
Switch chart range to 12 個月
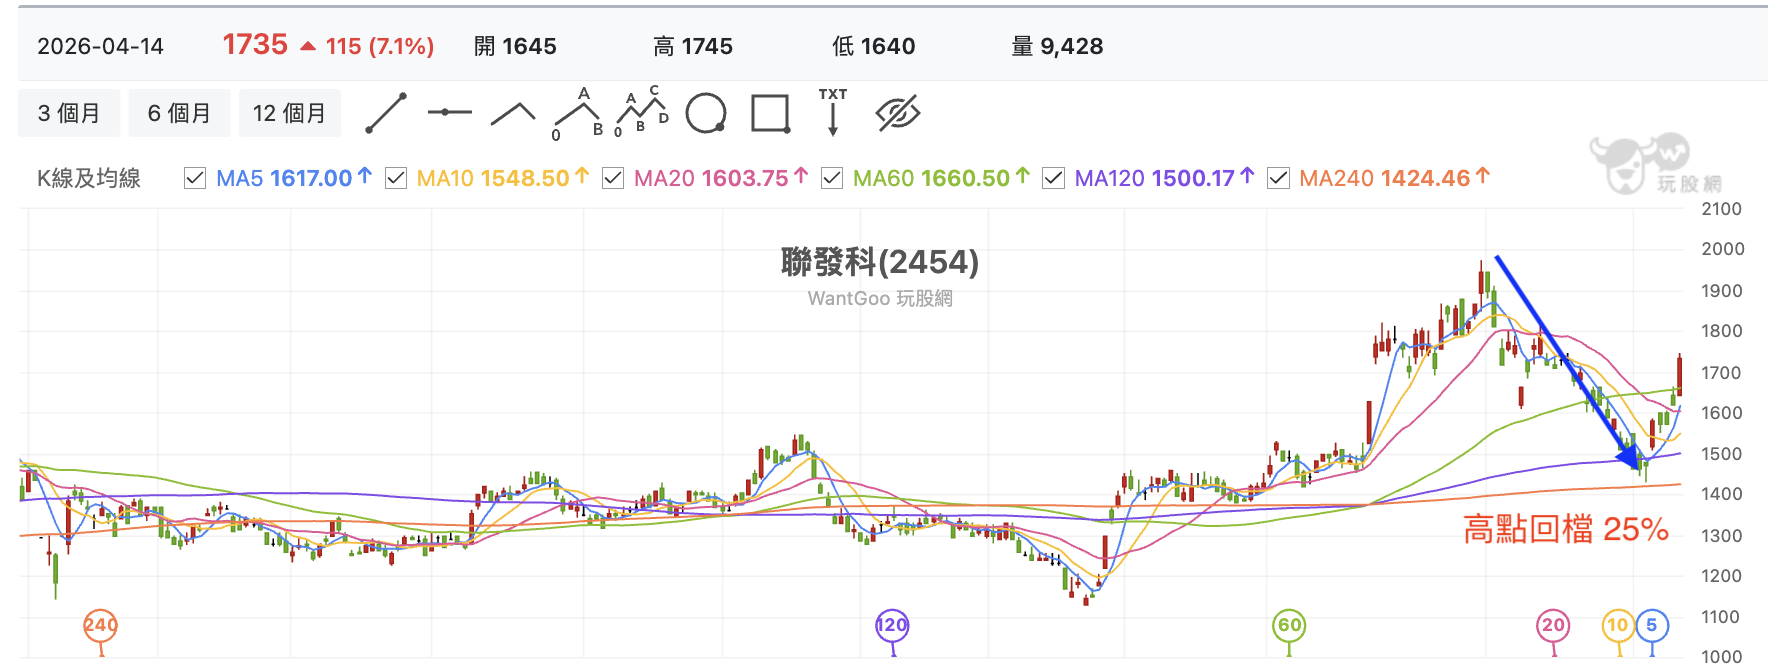point(289,113)
